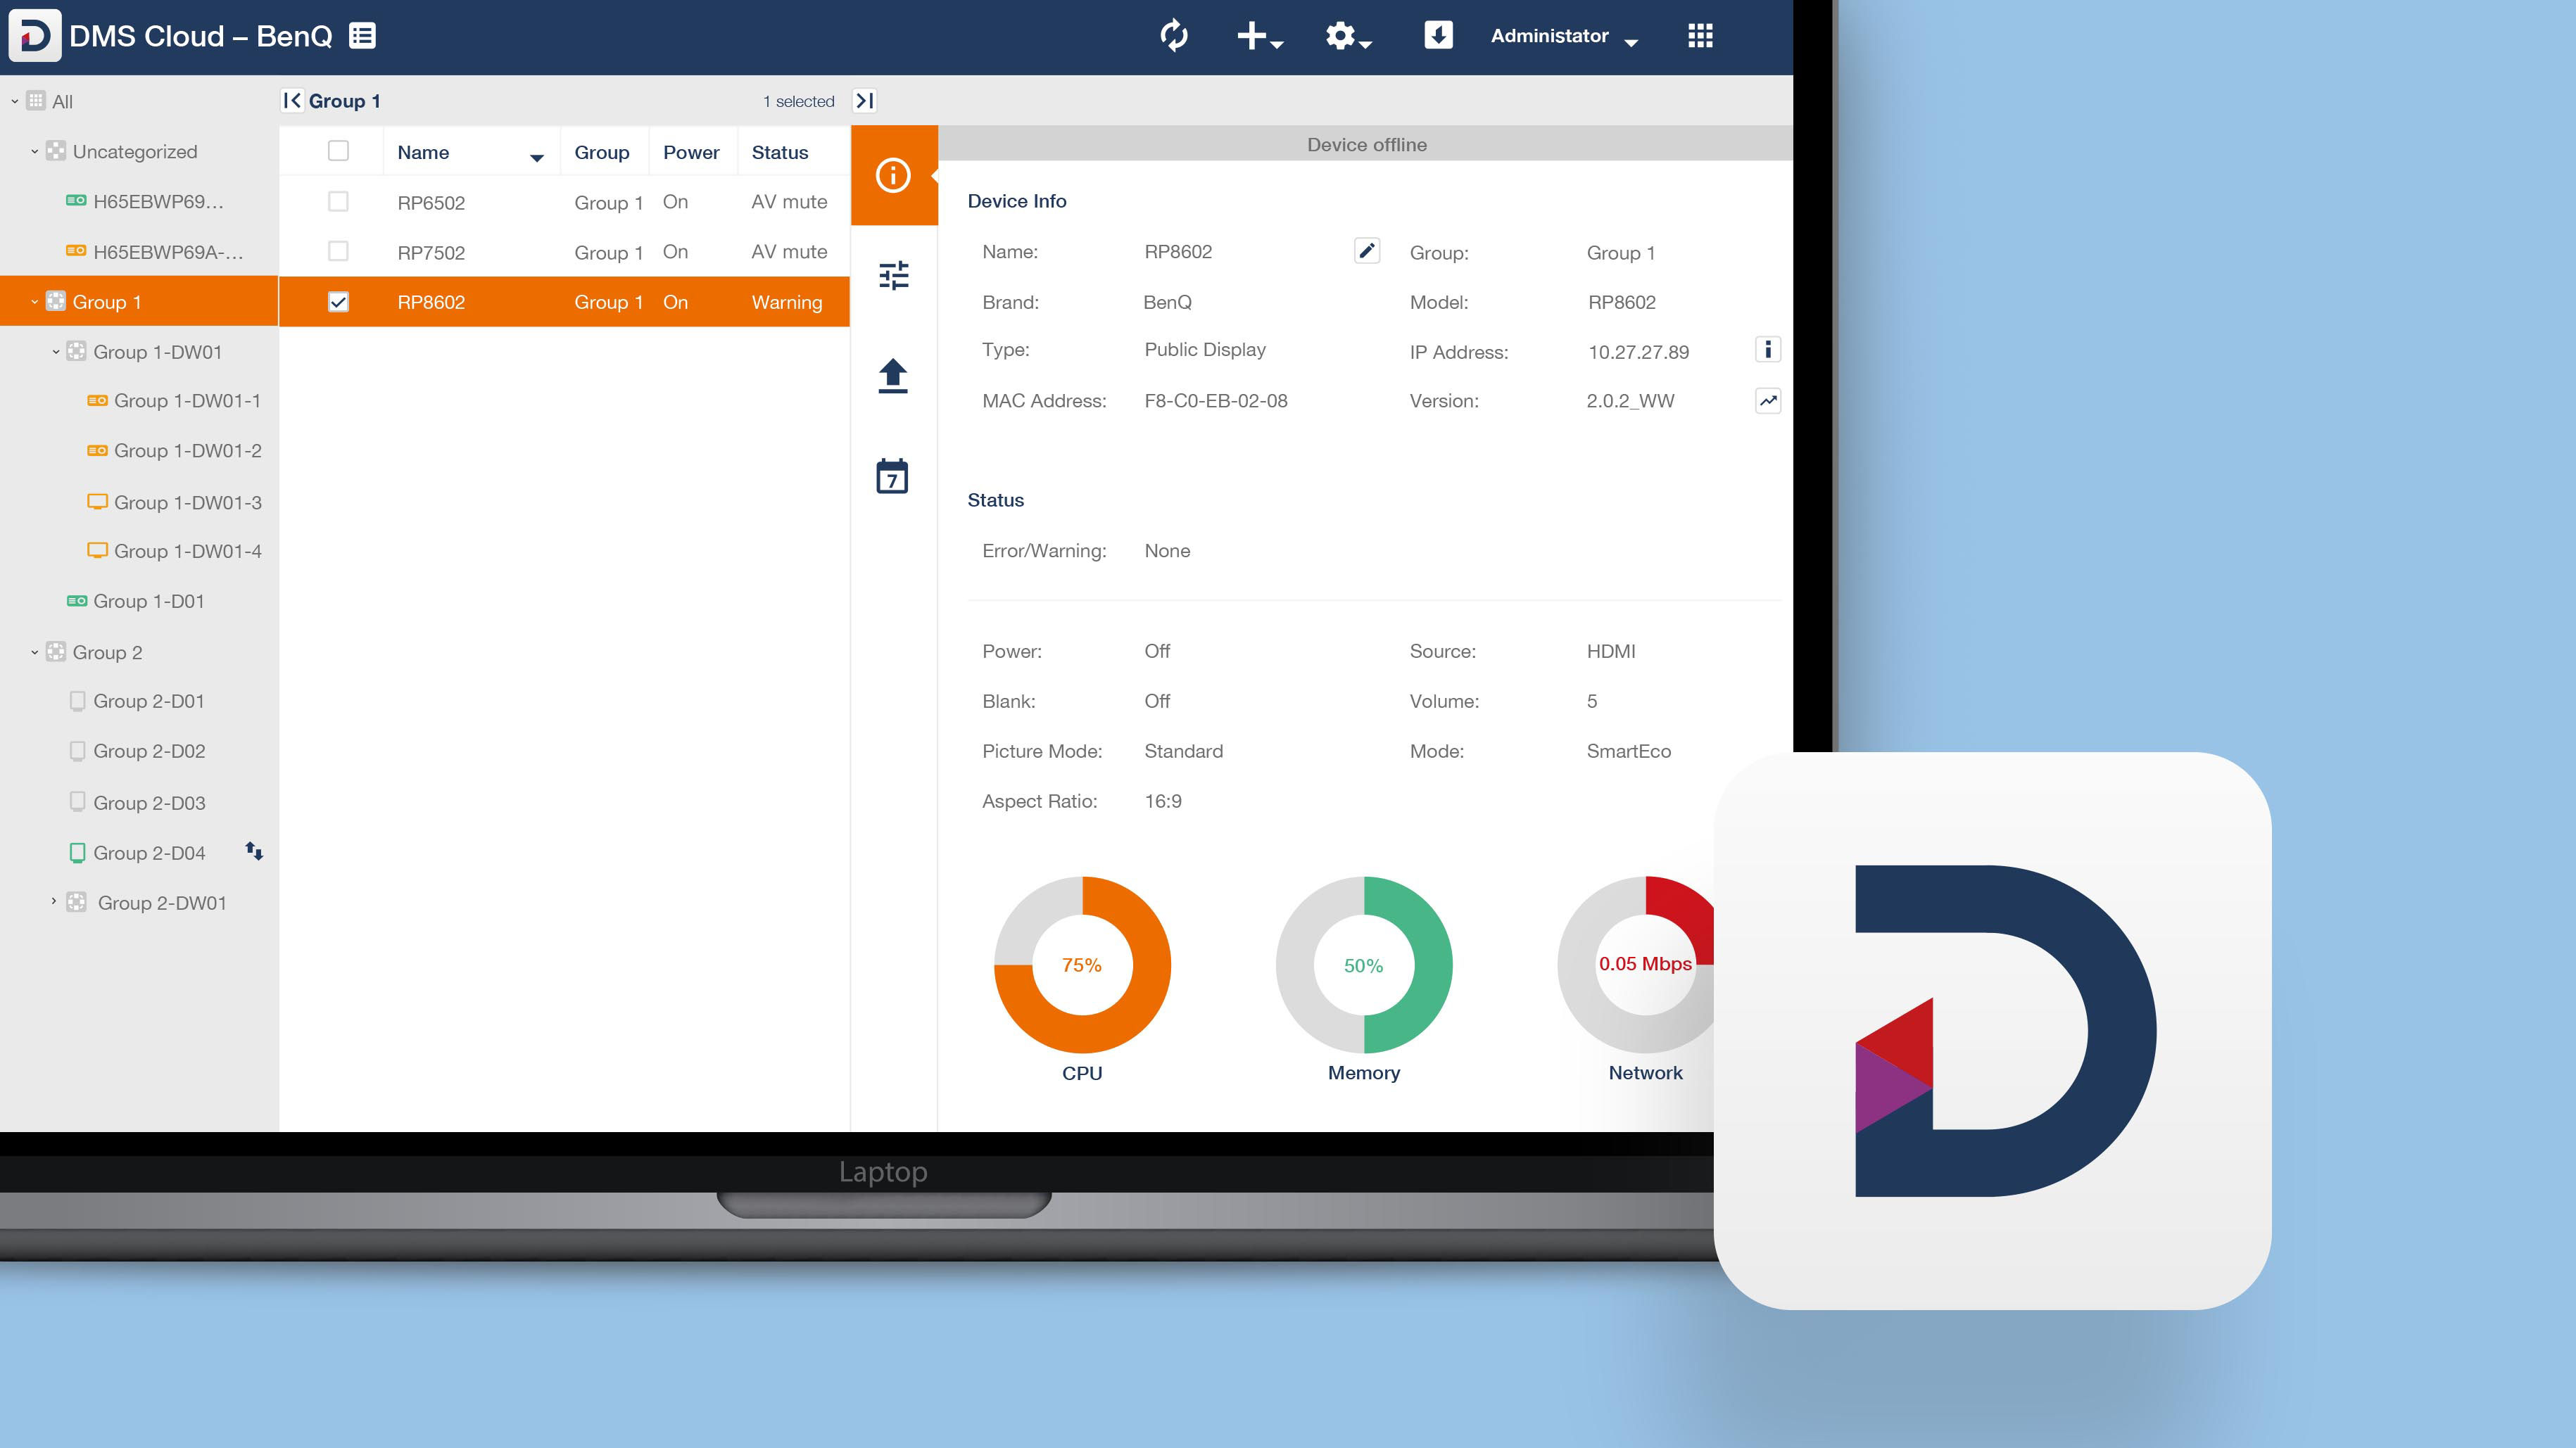Screen dimensions: 2576x1448
Task: Click the IP address info icon
Action: pyautogui.click(x=1767, y=350)
